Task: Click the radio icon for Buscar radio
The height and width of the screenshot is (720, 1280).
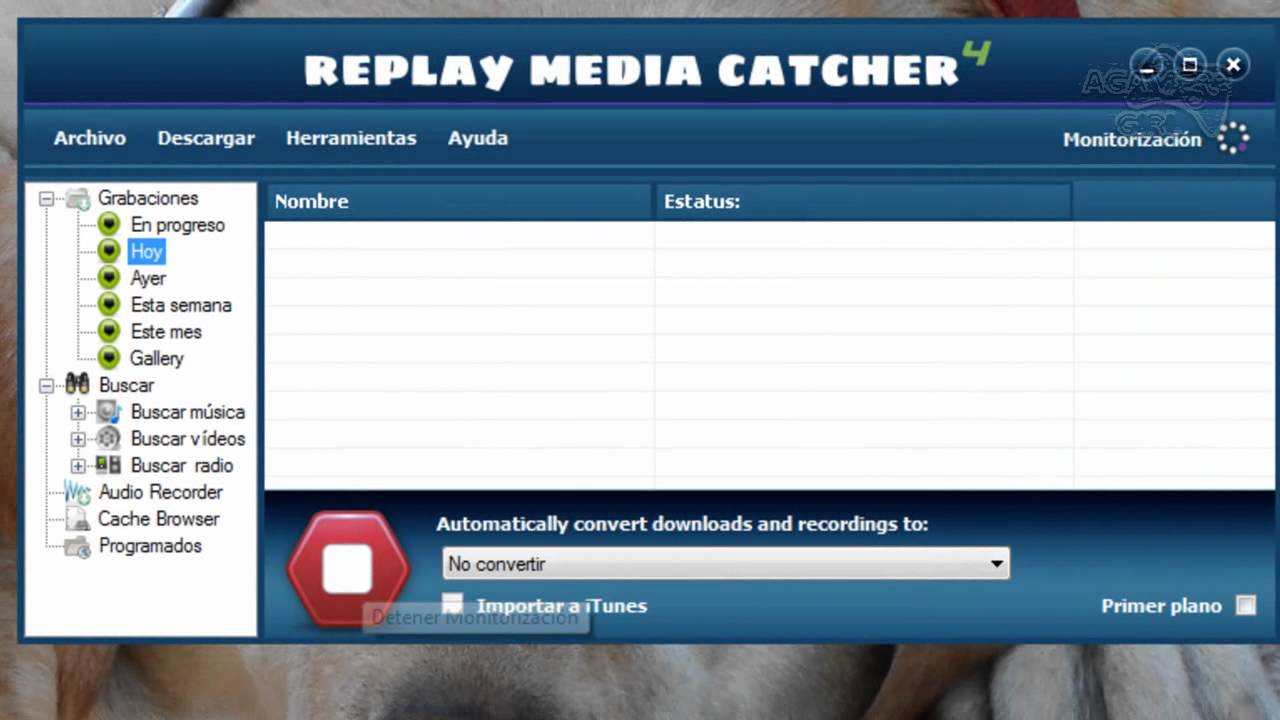Action: [x=109, y=465]
